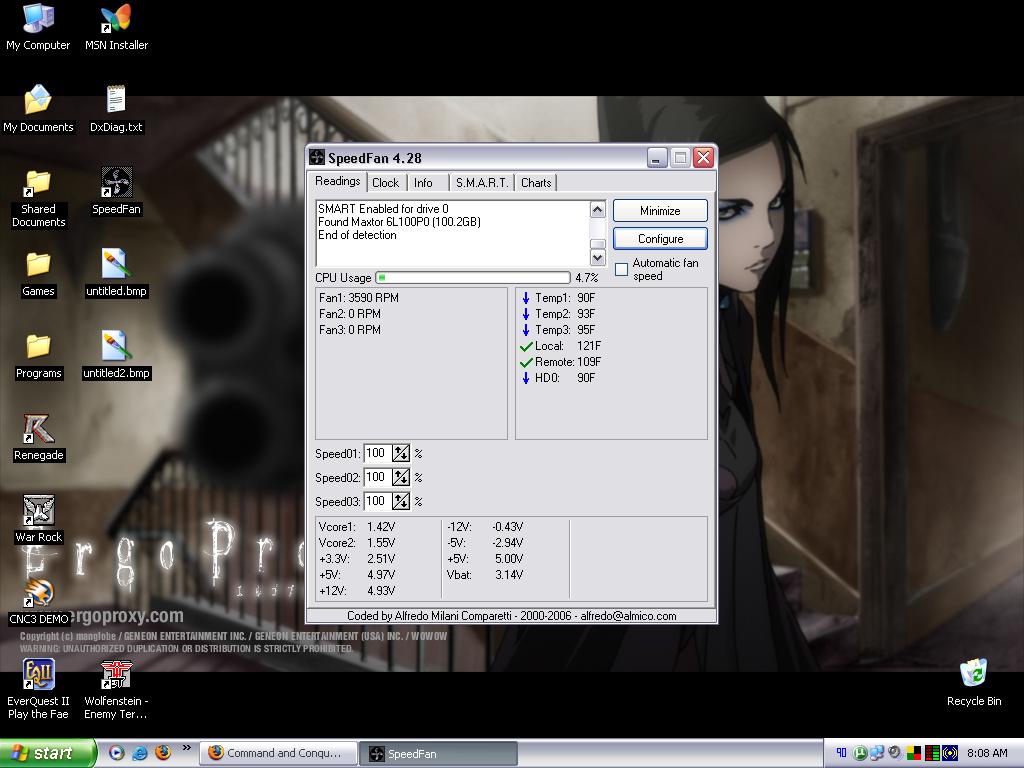Screen dimensions: 1024x768
Task: Open the DxDiag.txt file icon
Action: tap(116, 102)
